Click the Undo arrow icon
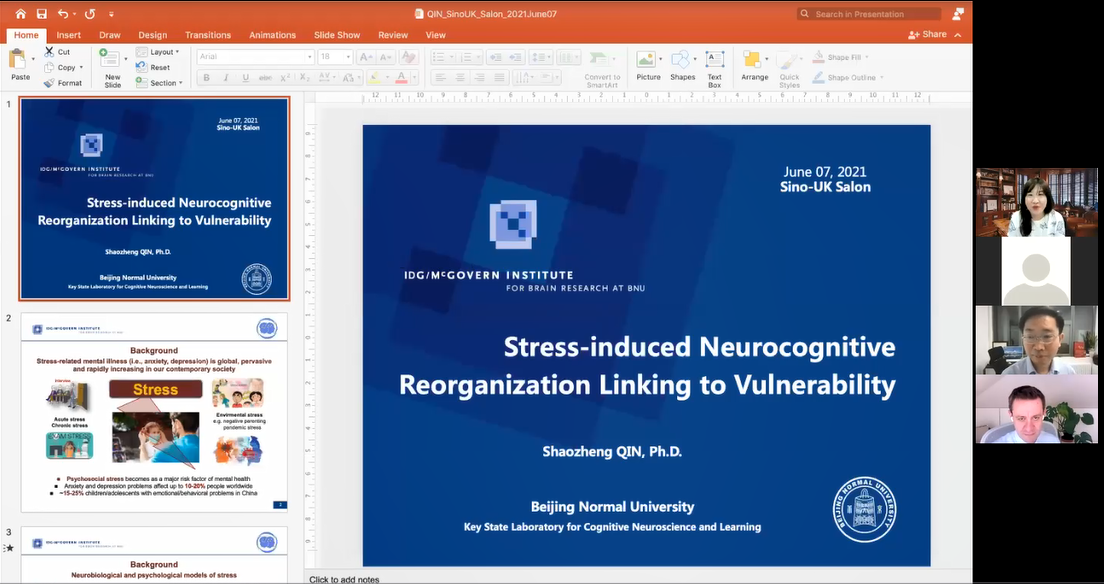1104x584 pixels. tap(64, 14)
